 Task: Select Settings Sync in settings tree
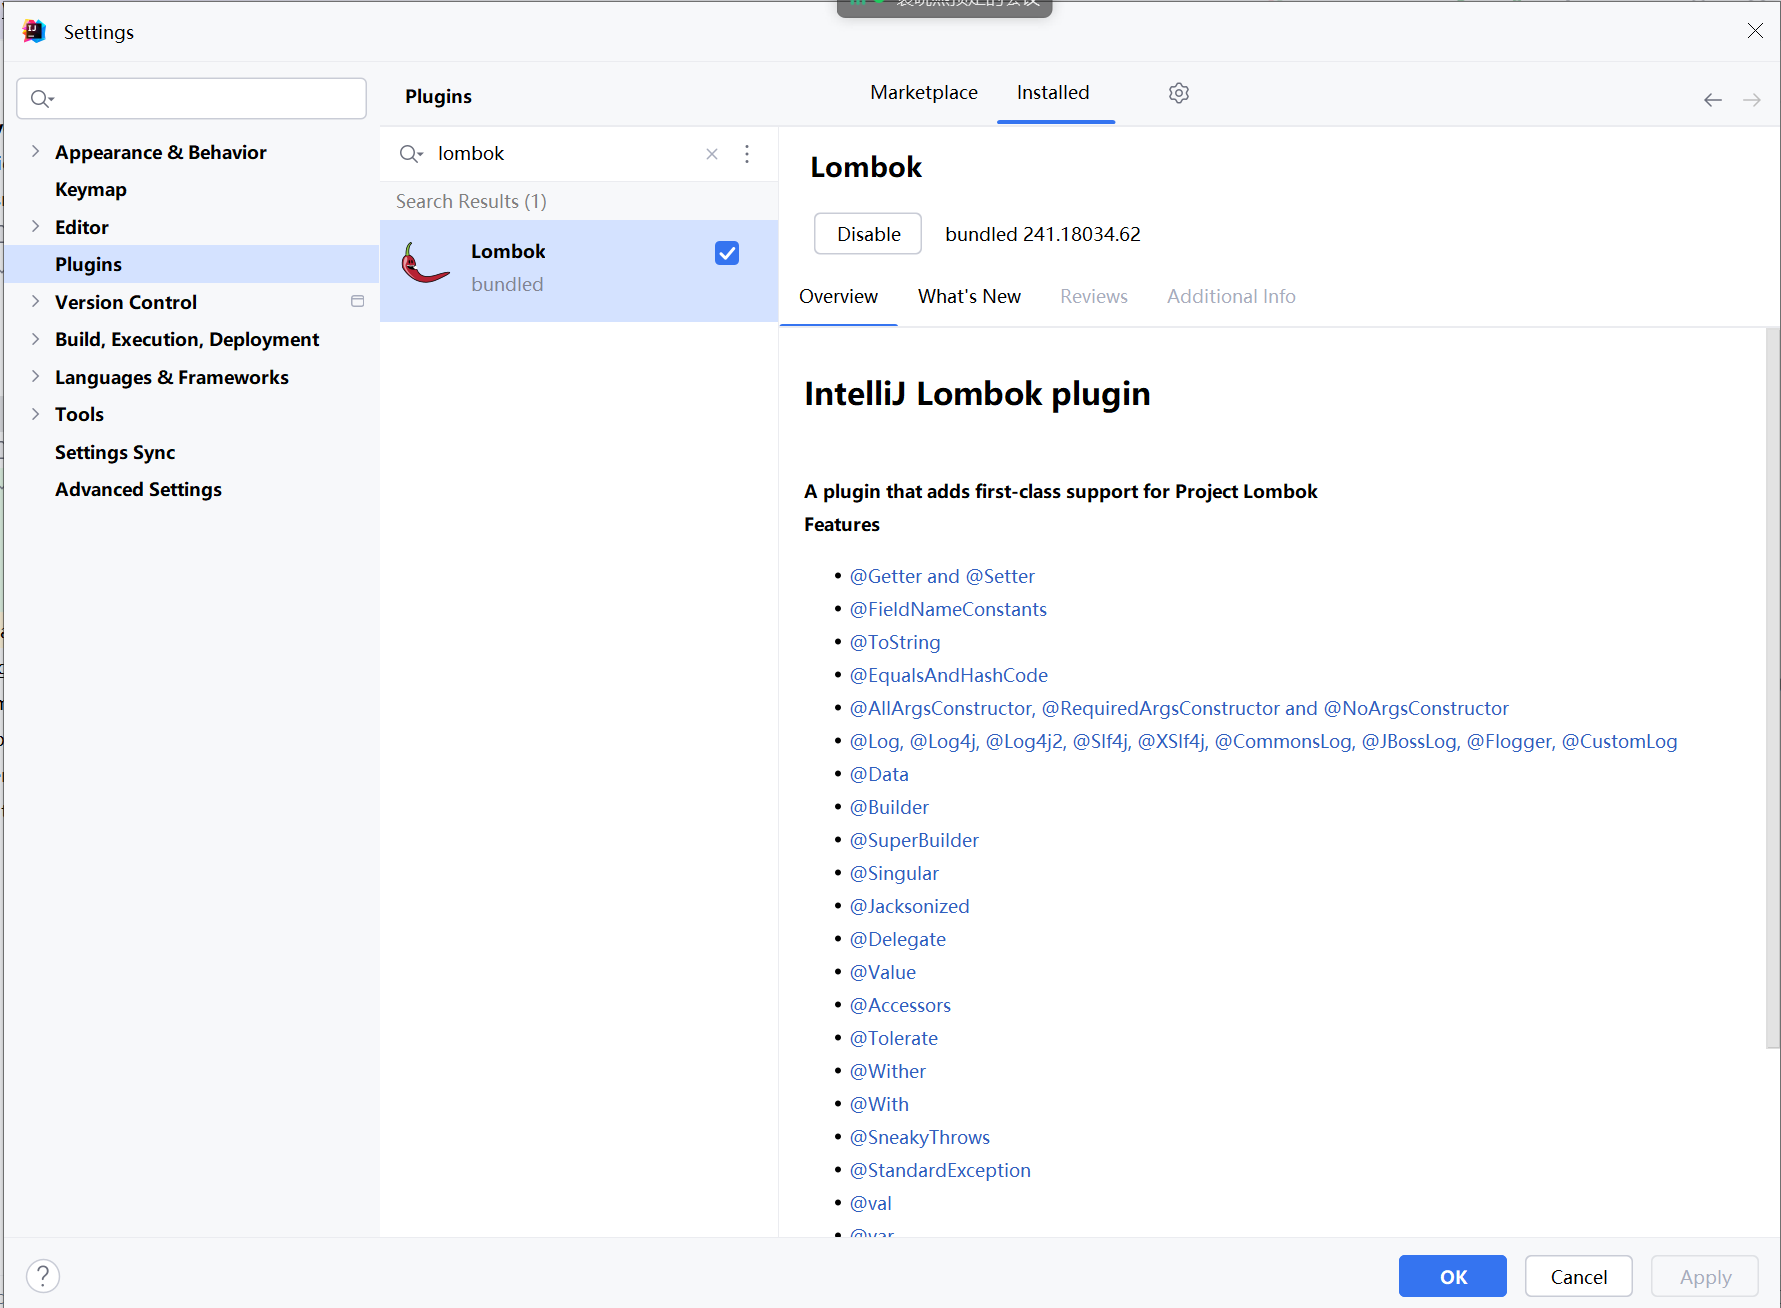tap(115, 452)
